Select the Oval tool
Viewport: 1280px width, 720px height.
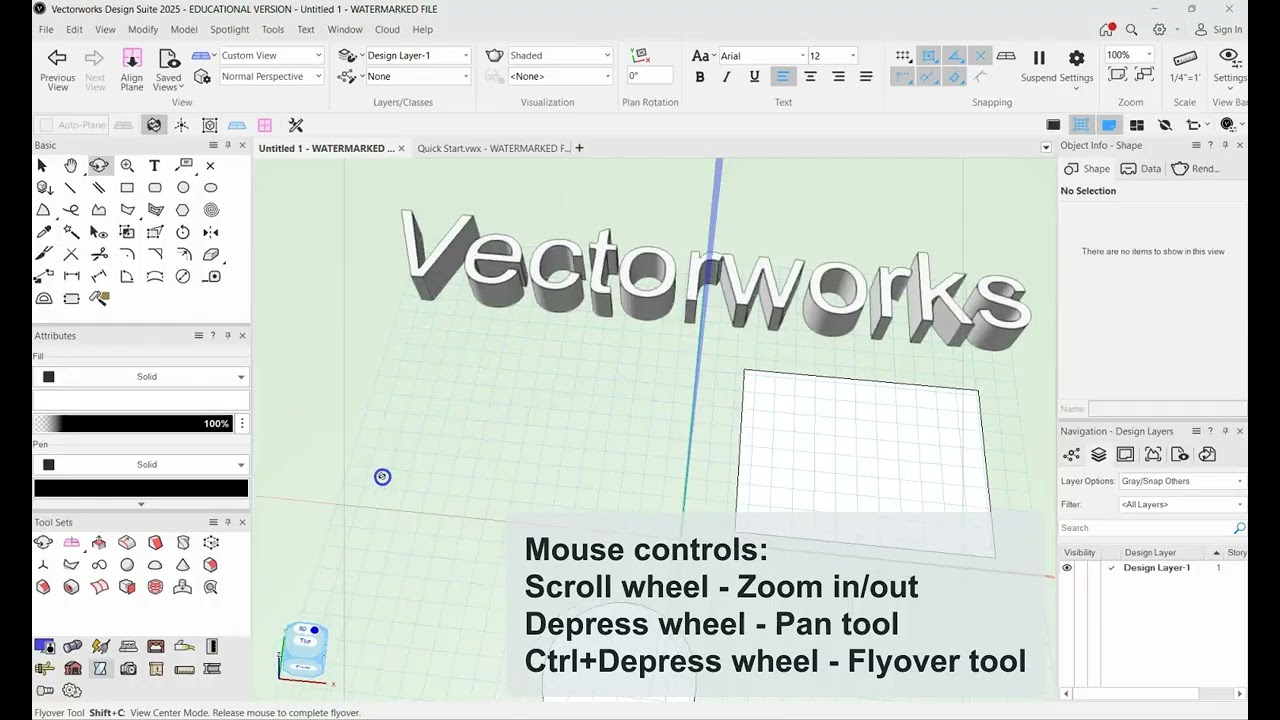[211, 188]
